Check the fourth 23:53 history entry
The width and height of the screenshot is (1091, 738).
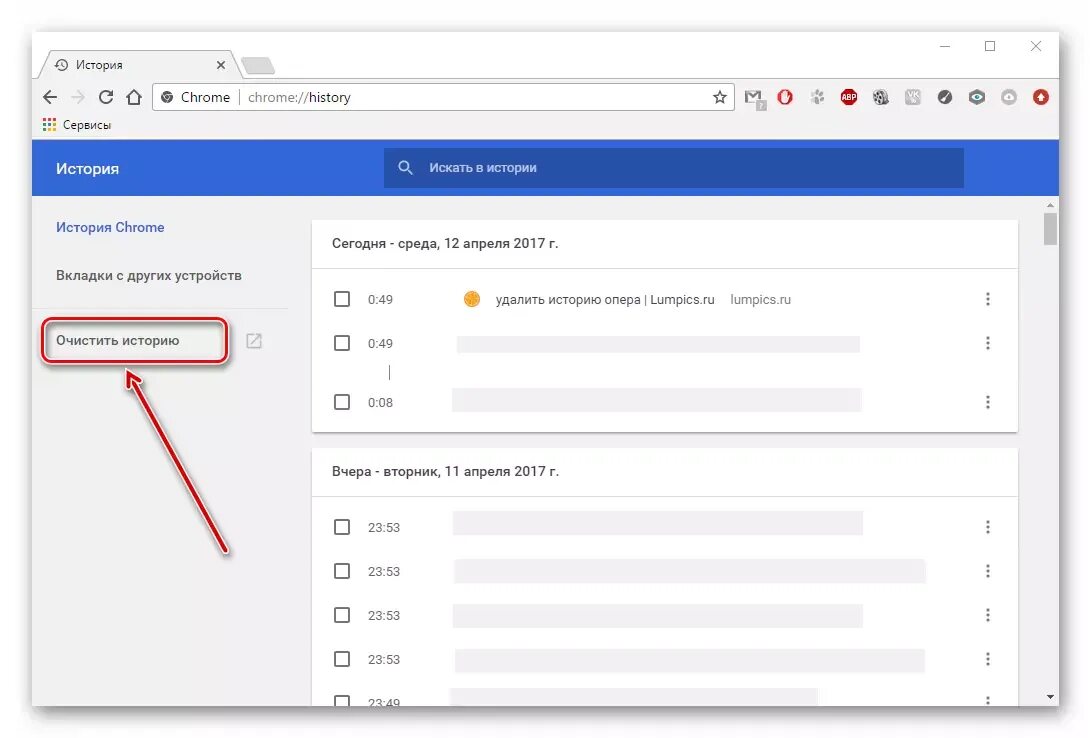[x=342, y=659]
